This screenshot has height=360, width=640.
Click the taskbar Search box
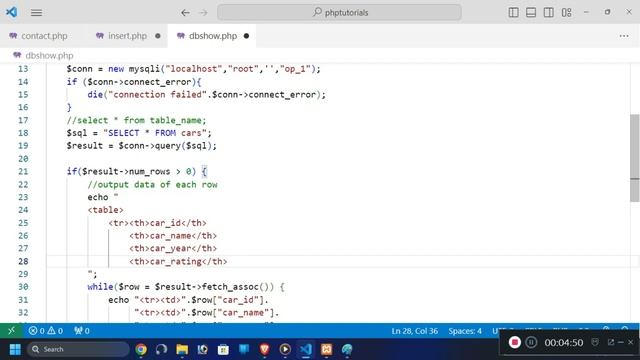[x=78, y=349]
